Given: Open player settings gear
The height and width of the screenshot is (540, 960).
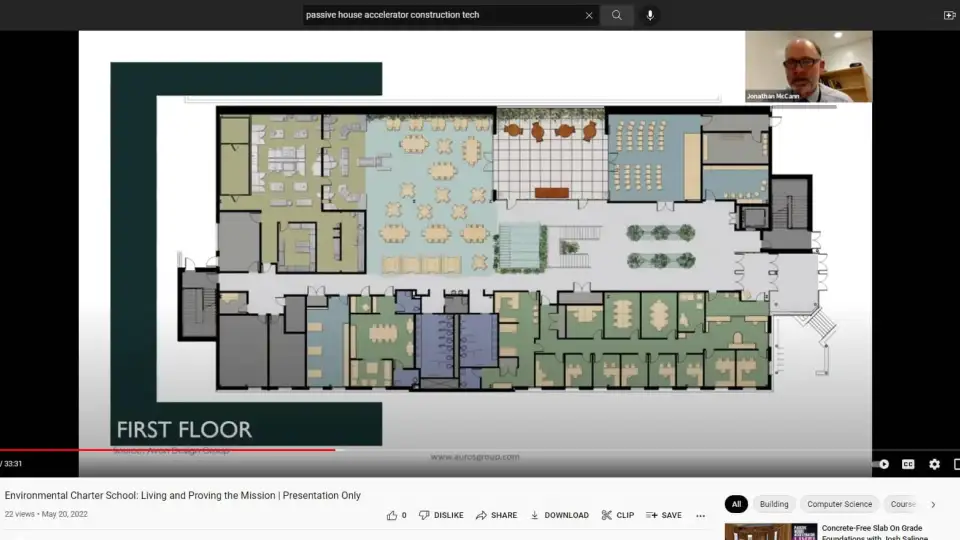Looking at the screenshot, I should [934, 464].
